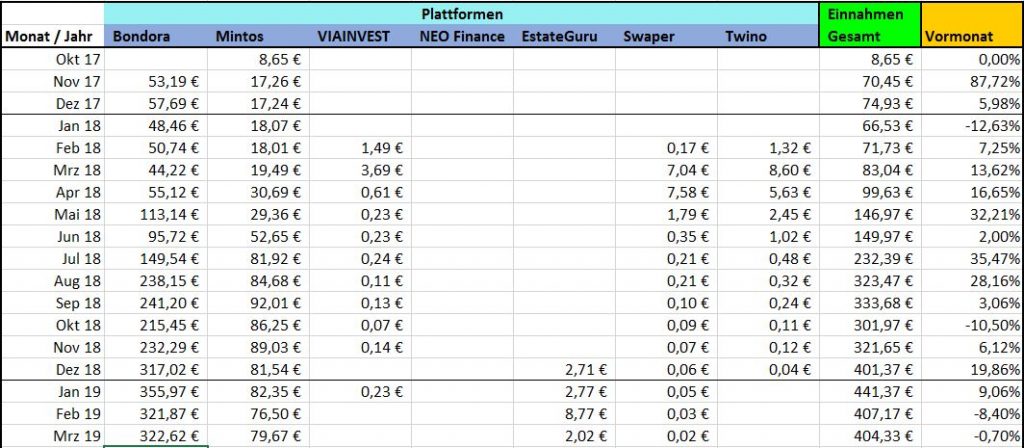Image resolution: width=1024 pixels, height=448 pixels.
Task: Click Vormonat cell -8,40% for Feb 19
Action: [x=972, y=414]
